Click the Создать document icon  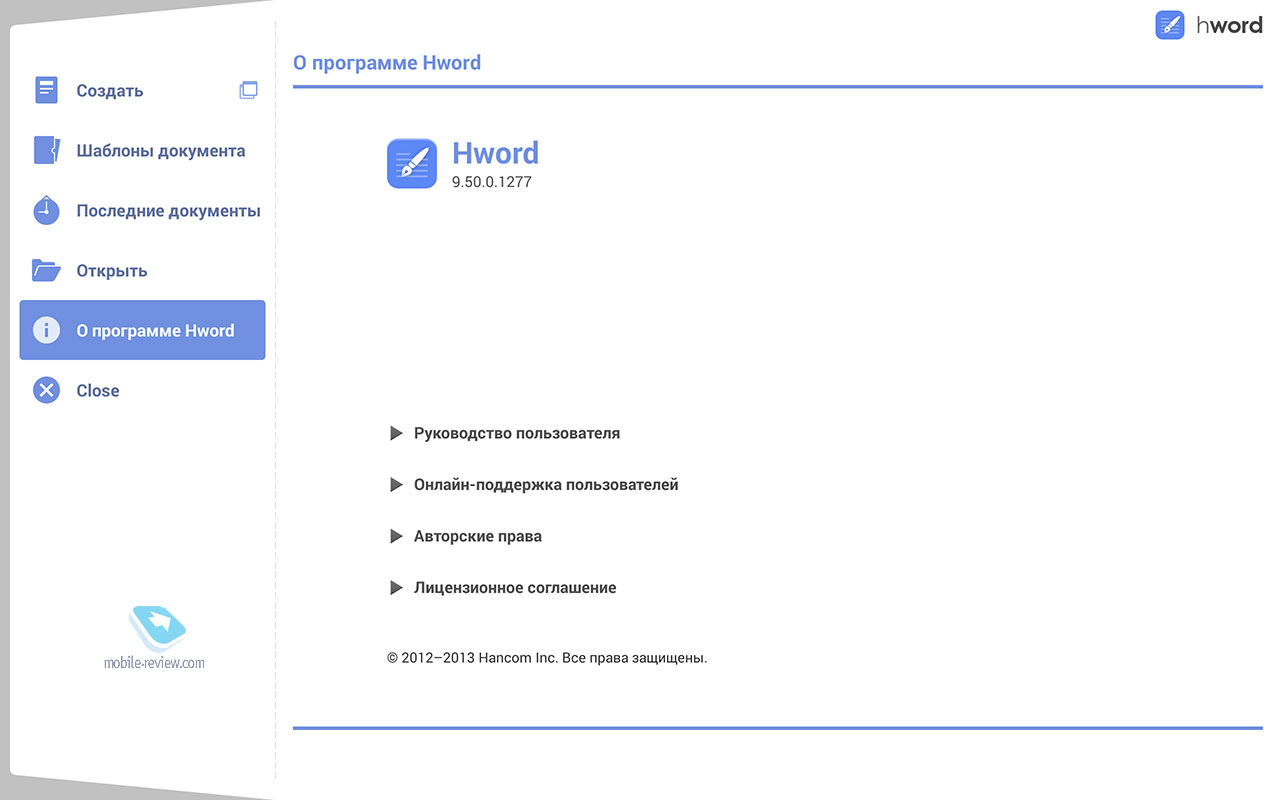pos(46,90)
